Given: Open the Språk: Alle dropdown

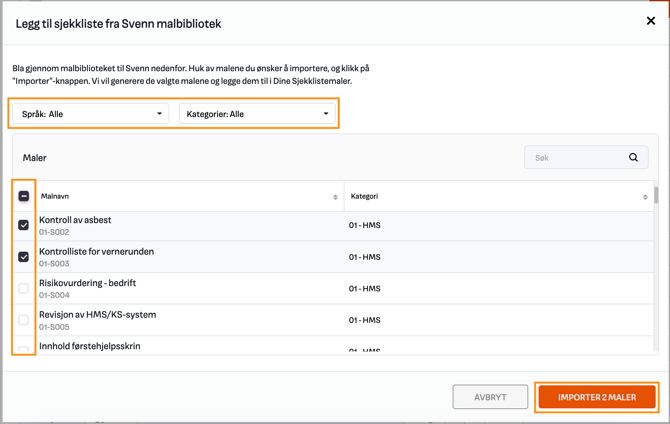Looking at the screenshot, I should click(91, 114).
